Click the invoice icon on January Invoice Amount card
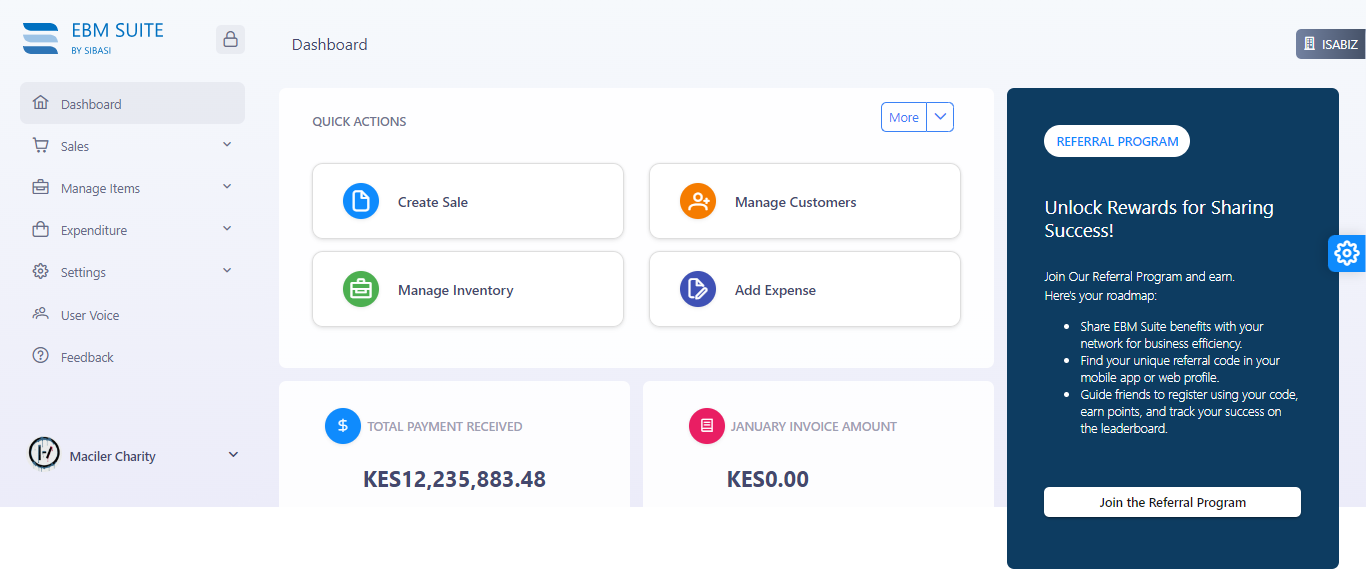Image resolution: width=1366 pixels, height=587 pixels. coord(706,426)
